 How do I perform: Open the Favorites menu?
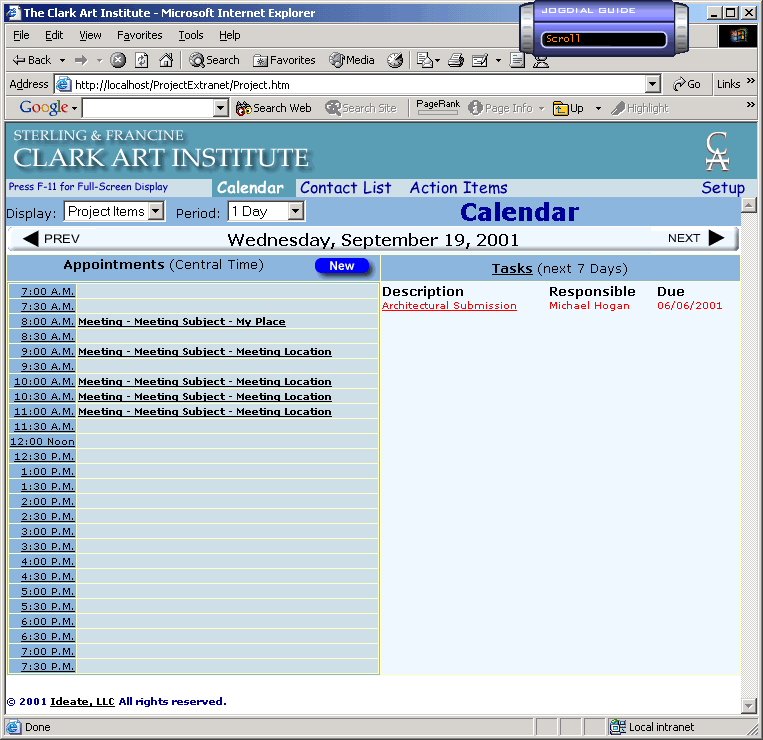click(140, 35)
